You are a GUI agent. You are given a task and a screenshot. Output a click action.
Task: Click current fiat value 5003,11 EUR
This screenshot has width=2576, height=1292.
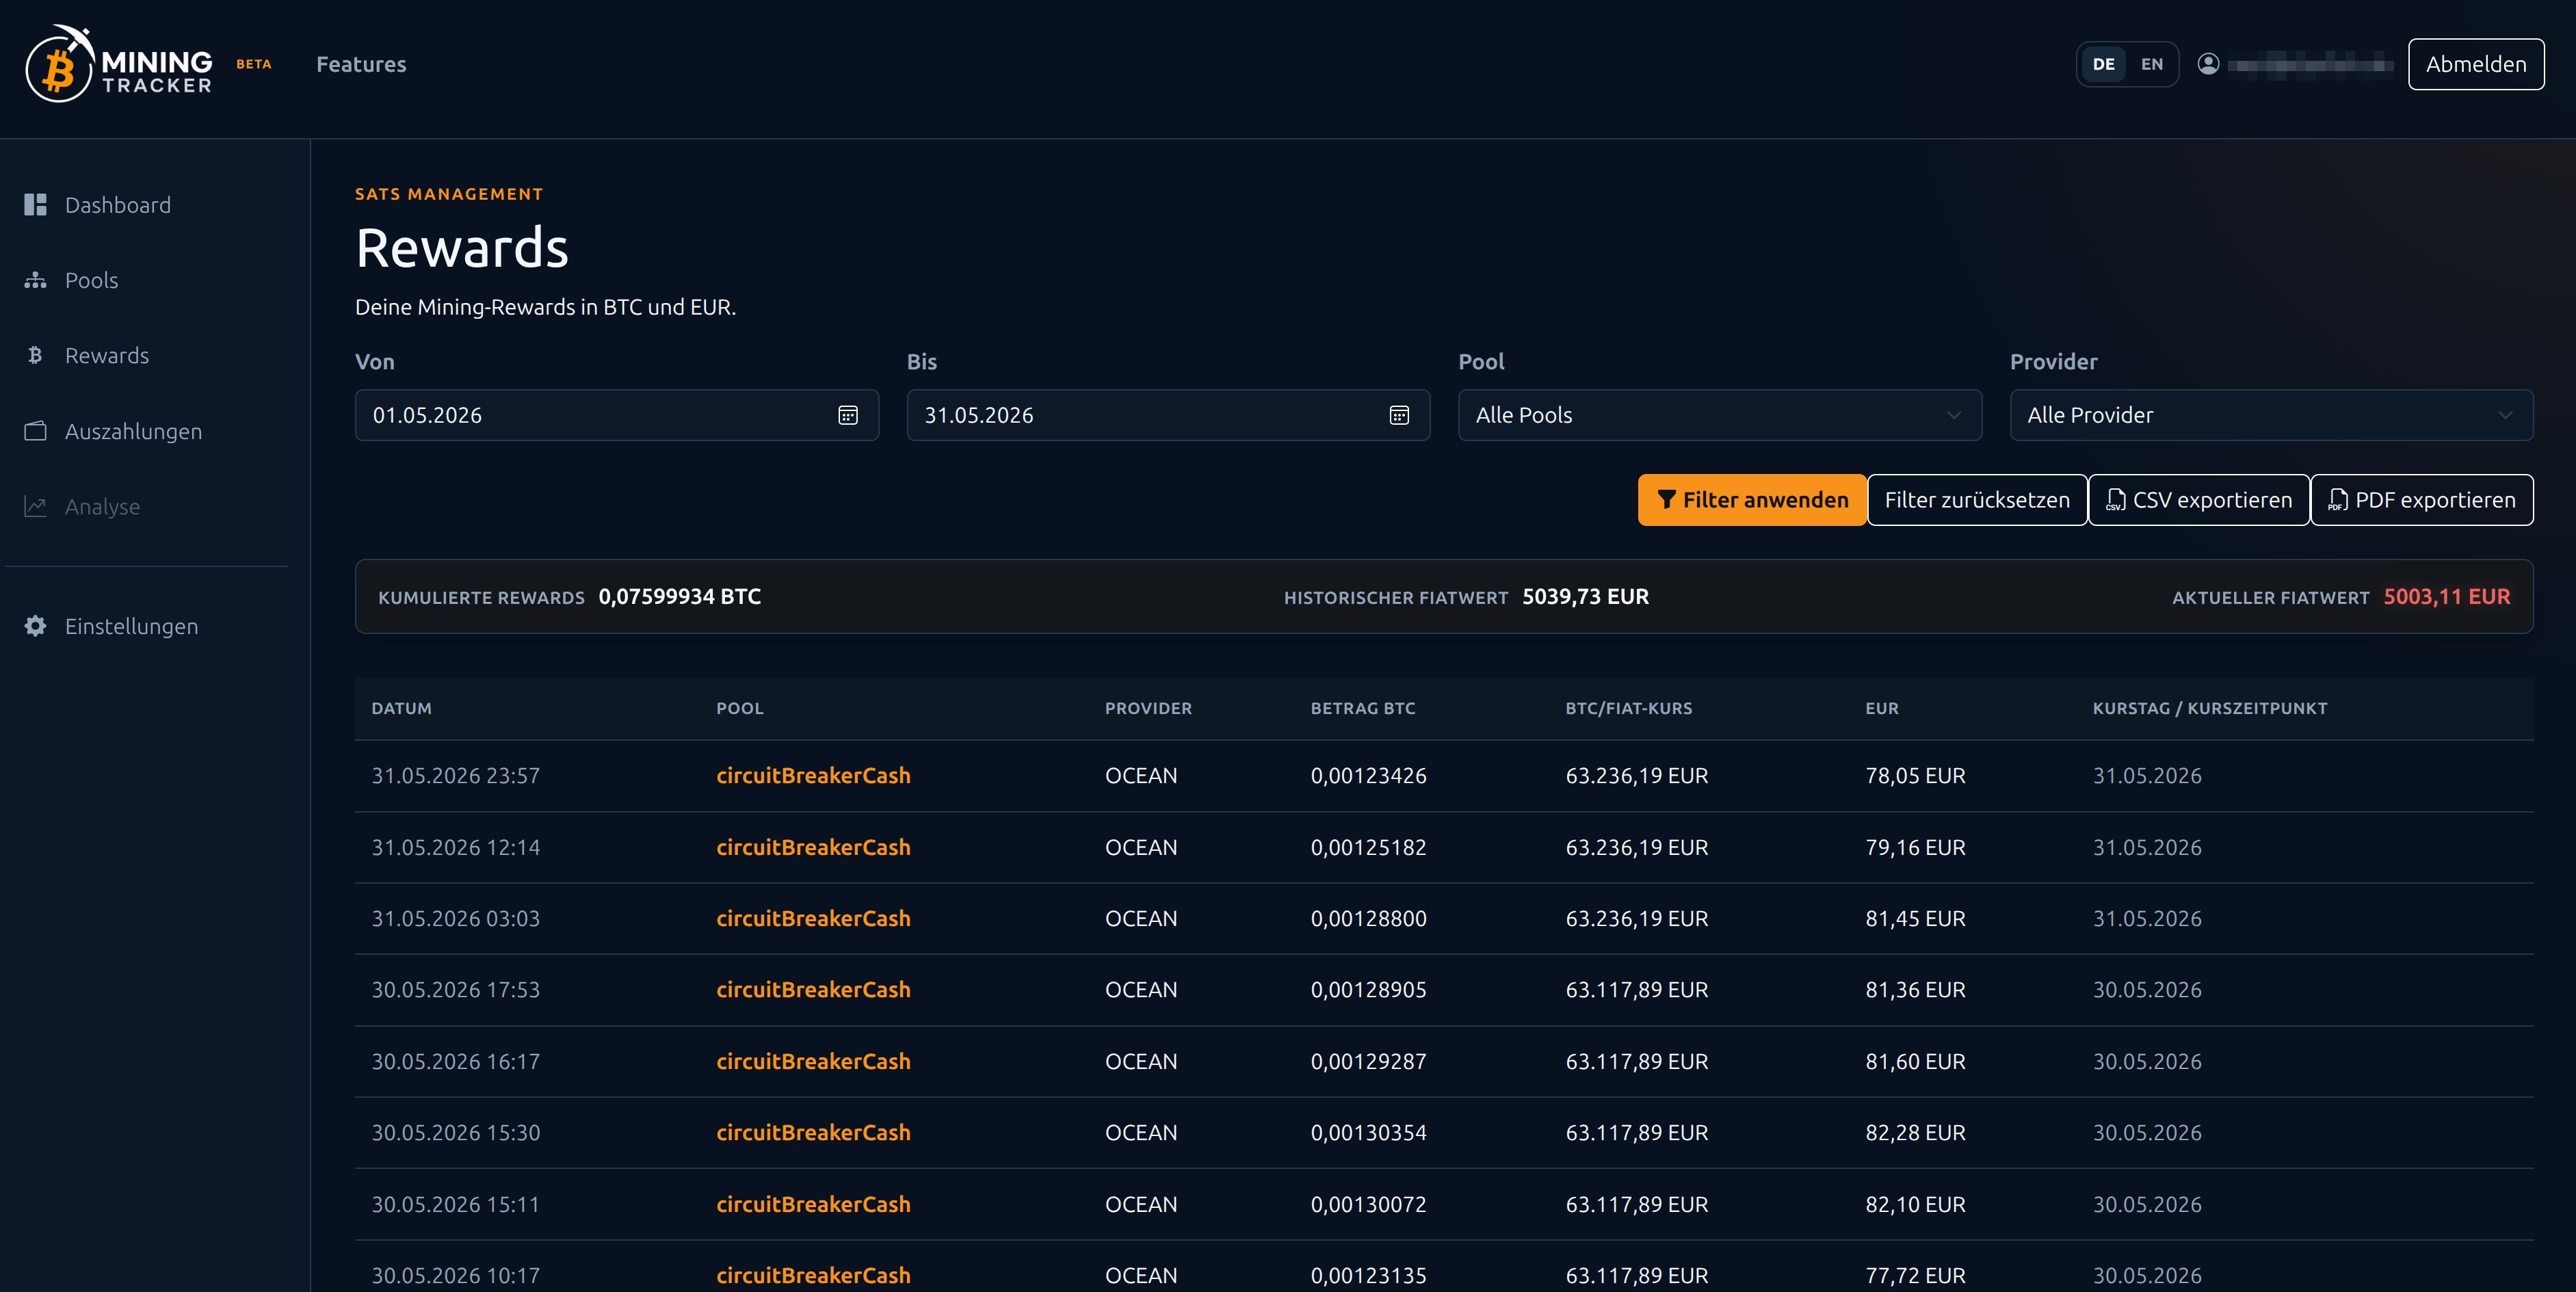2447,597
